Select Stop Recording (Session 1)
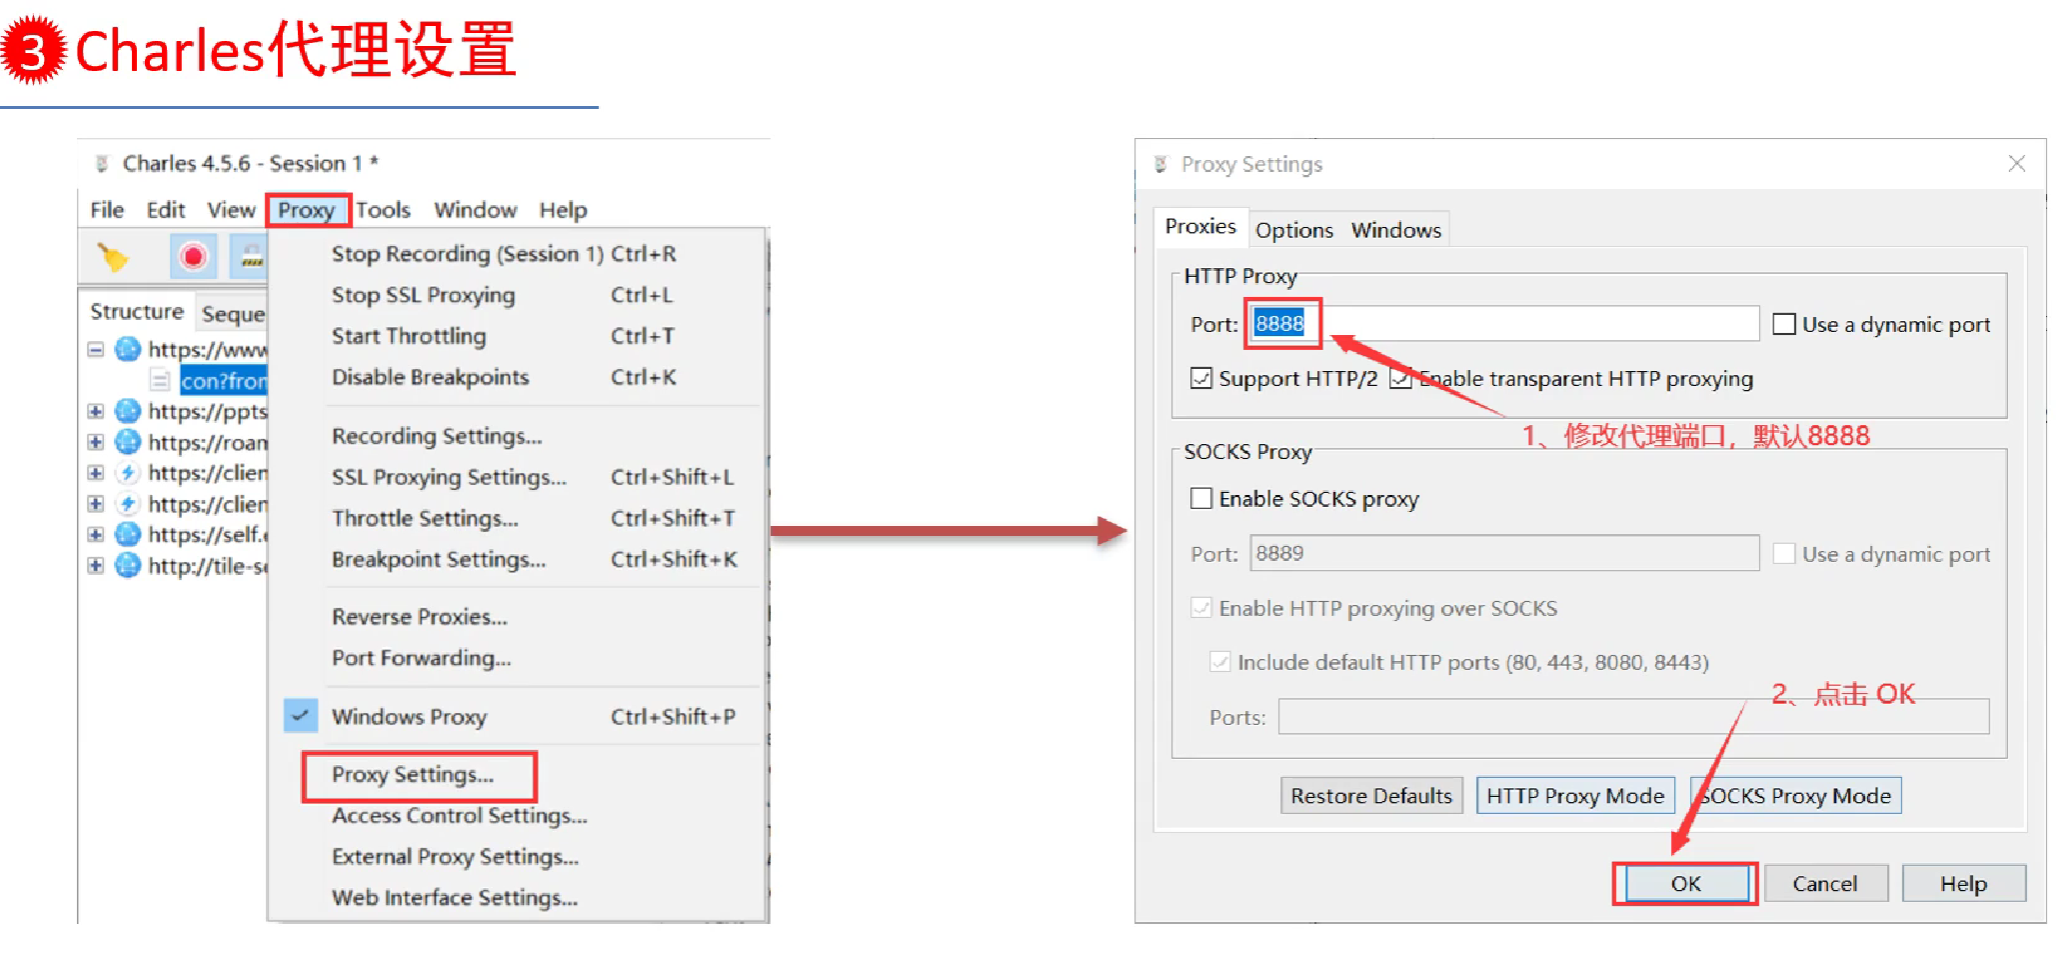 (x=518, y=254)
